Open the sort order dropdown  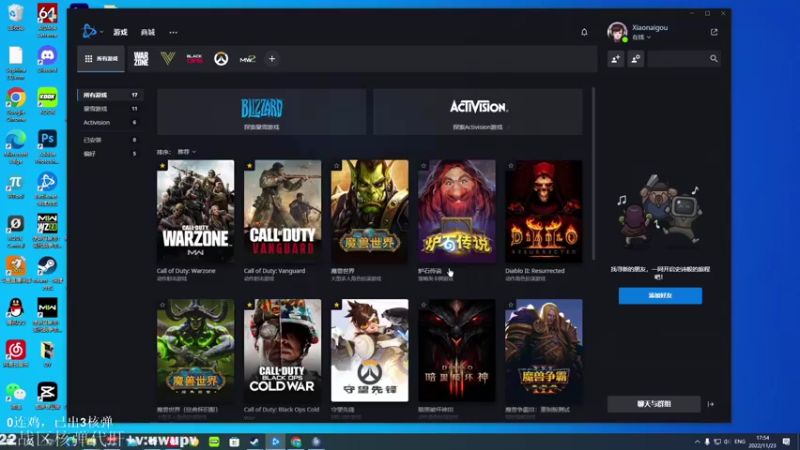click(x=186, y=152)
